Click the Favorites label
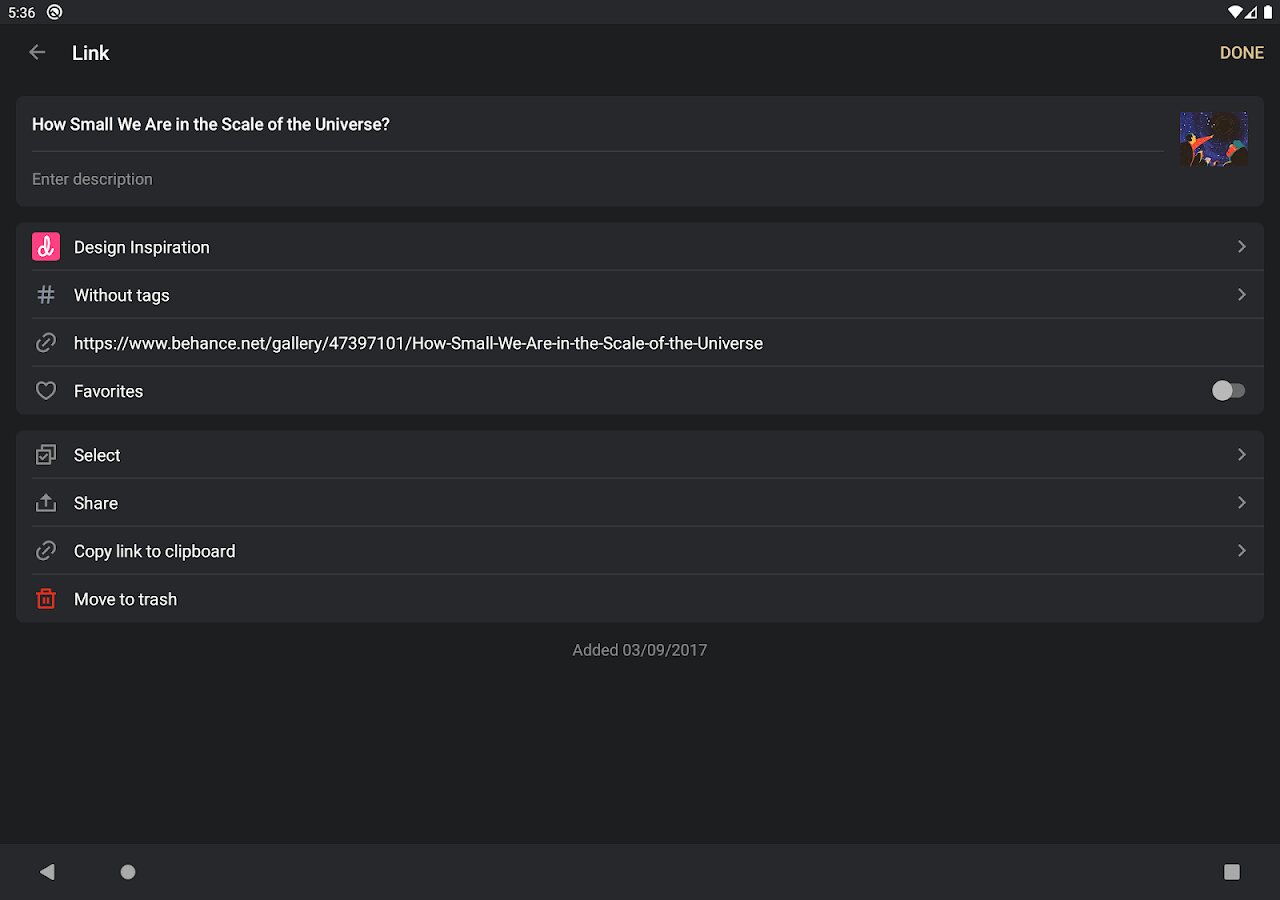 click(108, 391)
